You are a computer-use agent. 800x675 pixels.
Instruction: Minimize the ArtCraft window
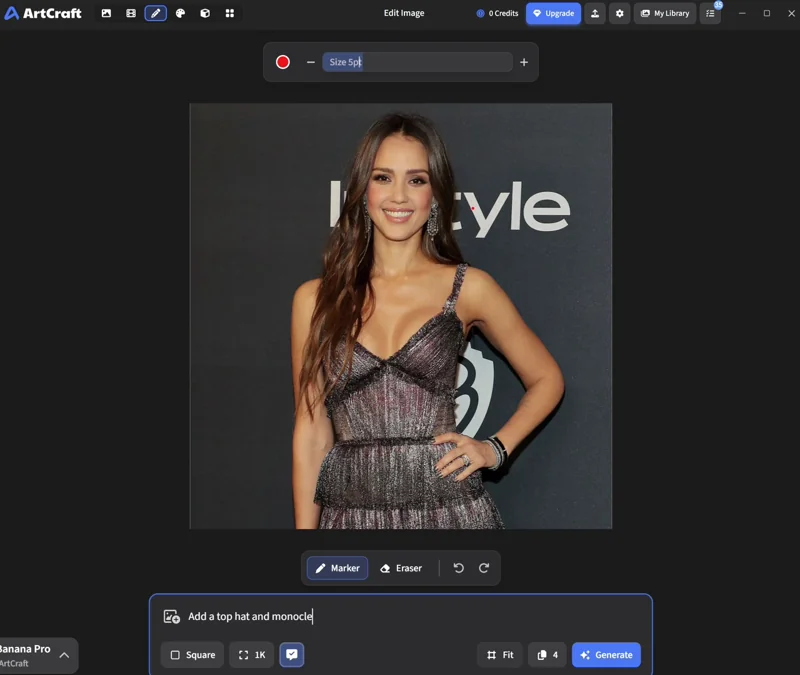pyautogui.click(x=742, y=13)
